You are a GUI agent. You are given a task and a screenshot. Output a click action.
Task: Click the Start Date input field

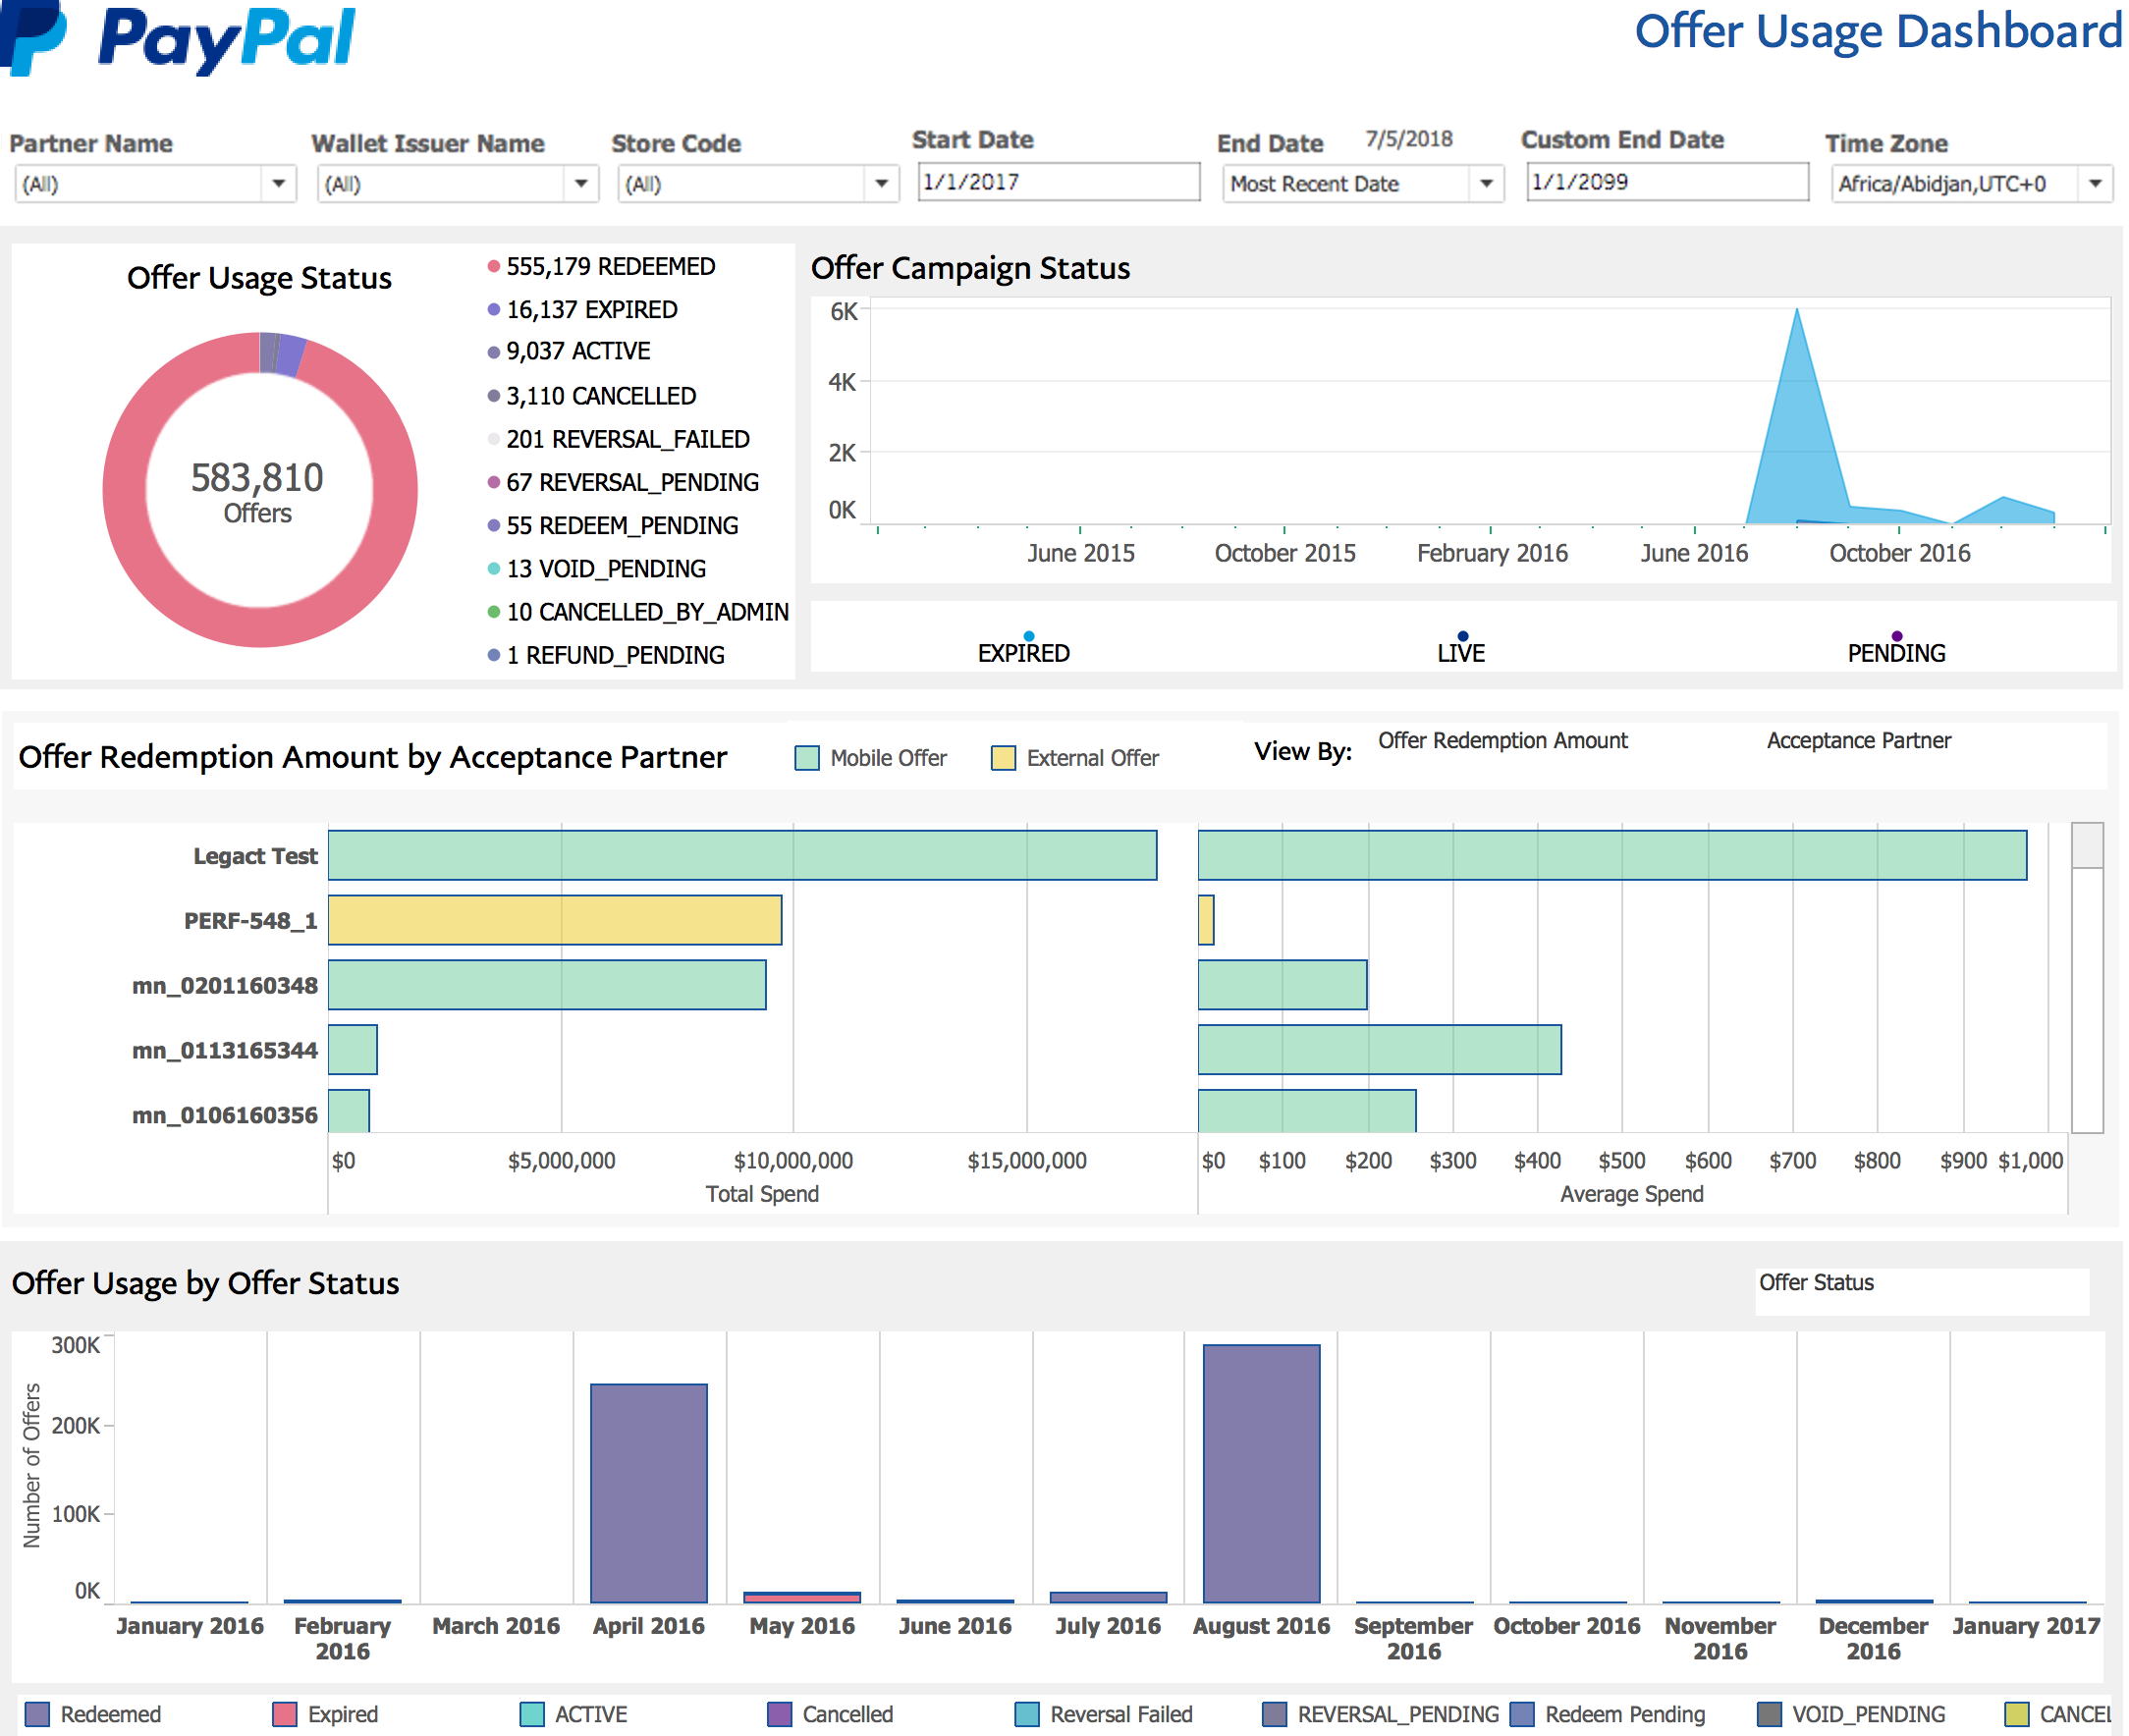(1058, 182)
